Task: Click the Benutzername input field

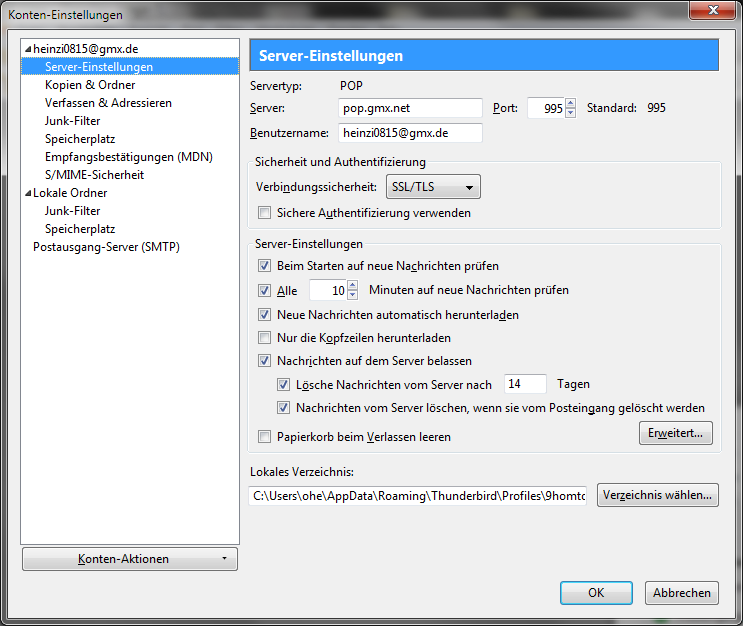Action: 410,133
